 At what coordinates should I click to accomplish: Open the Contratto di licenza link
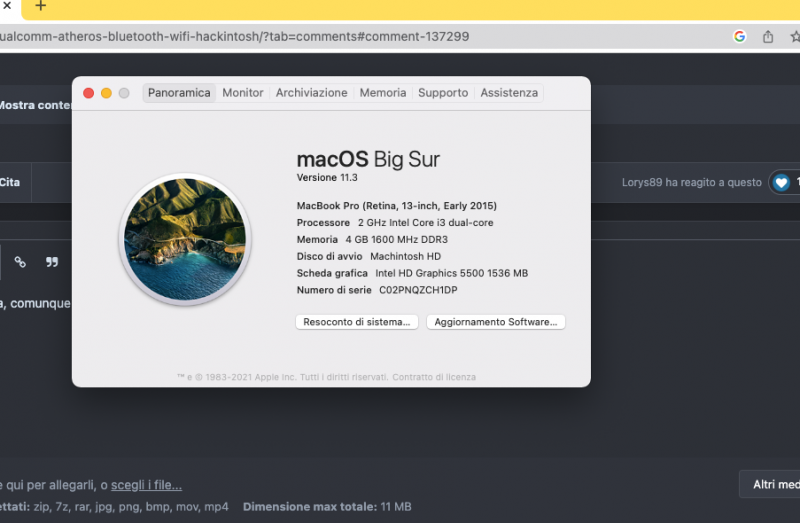coord(434,377)
